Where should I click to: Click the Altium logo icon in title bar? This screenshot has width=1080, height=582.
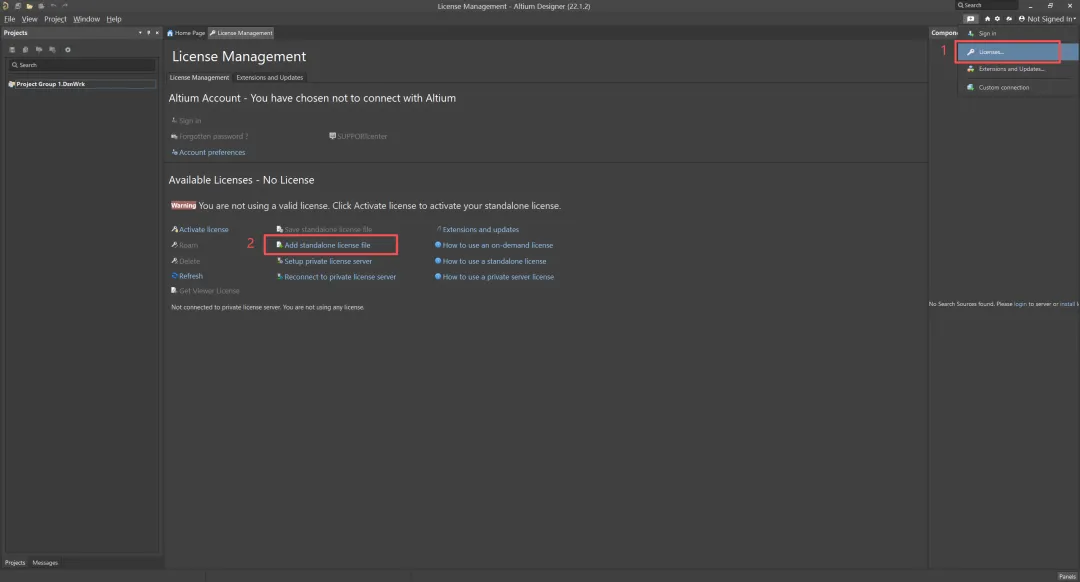click(x=6, y=6)
